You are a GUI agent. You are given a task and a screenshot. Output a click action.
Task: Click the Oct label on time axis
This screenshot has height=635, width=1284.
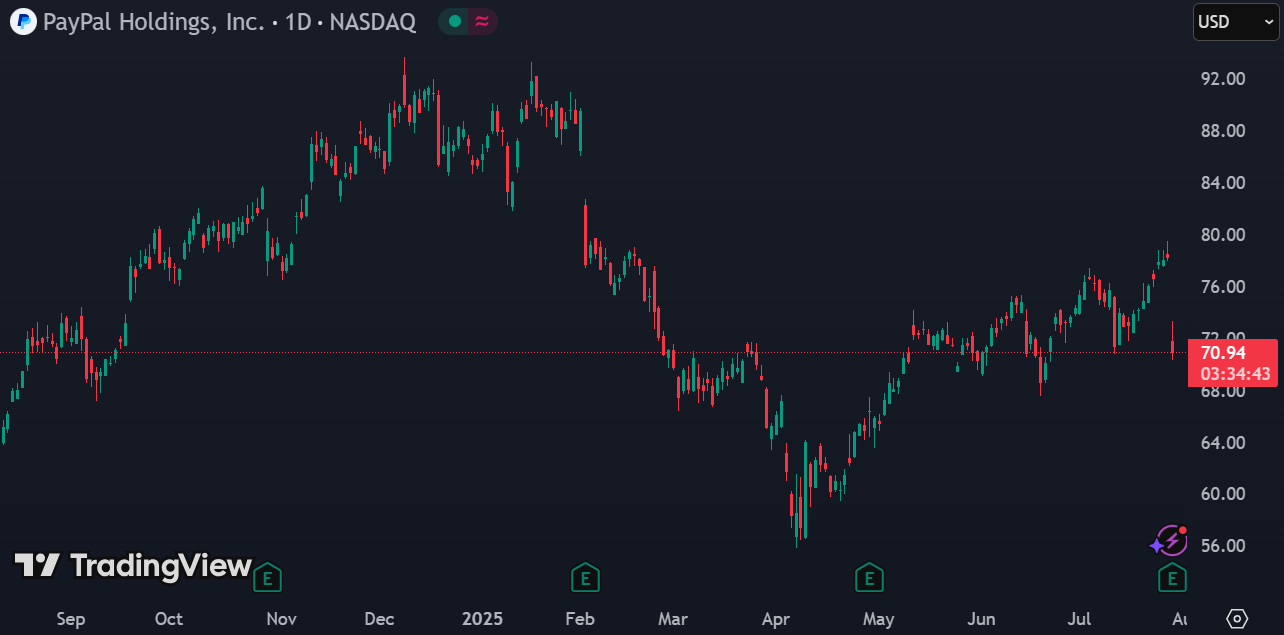pos(169,619)
